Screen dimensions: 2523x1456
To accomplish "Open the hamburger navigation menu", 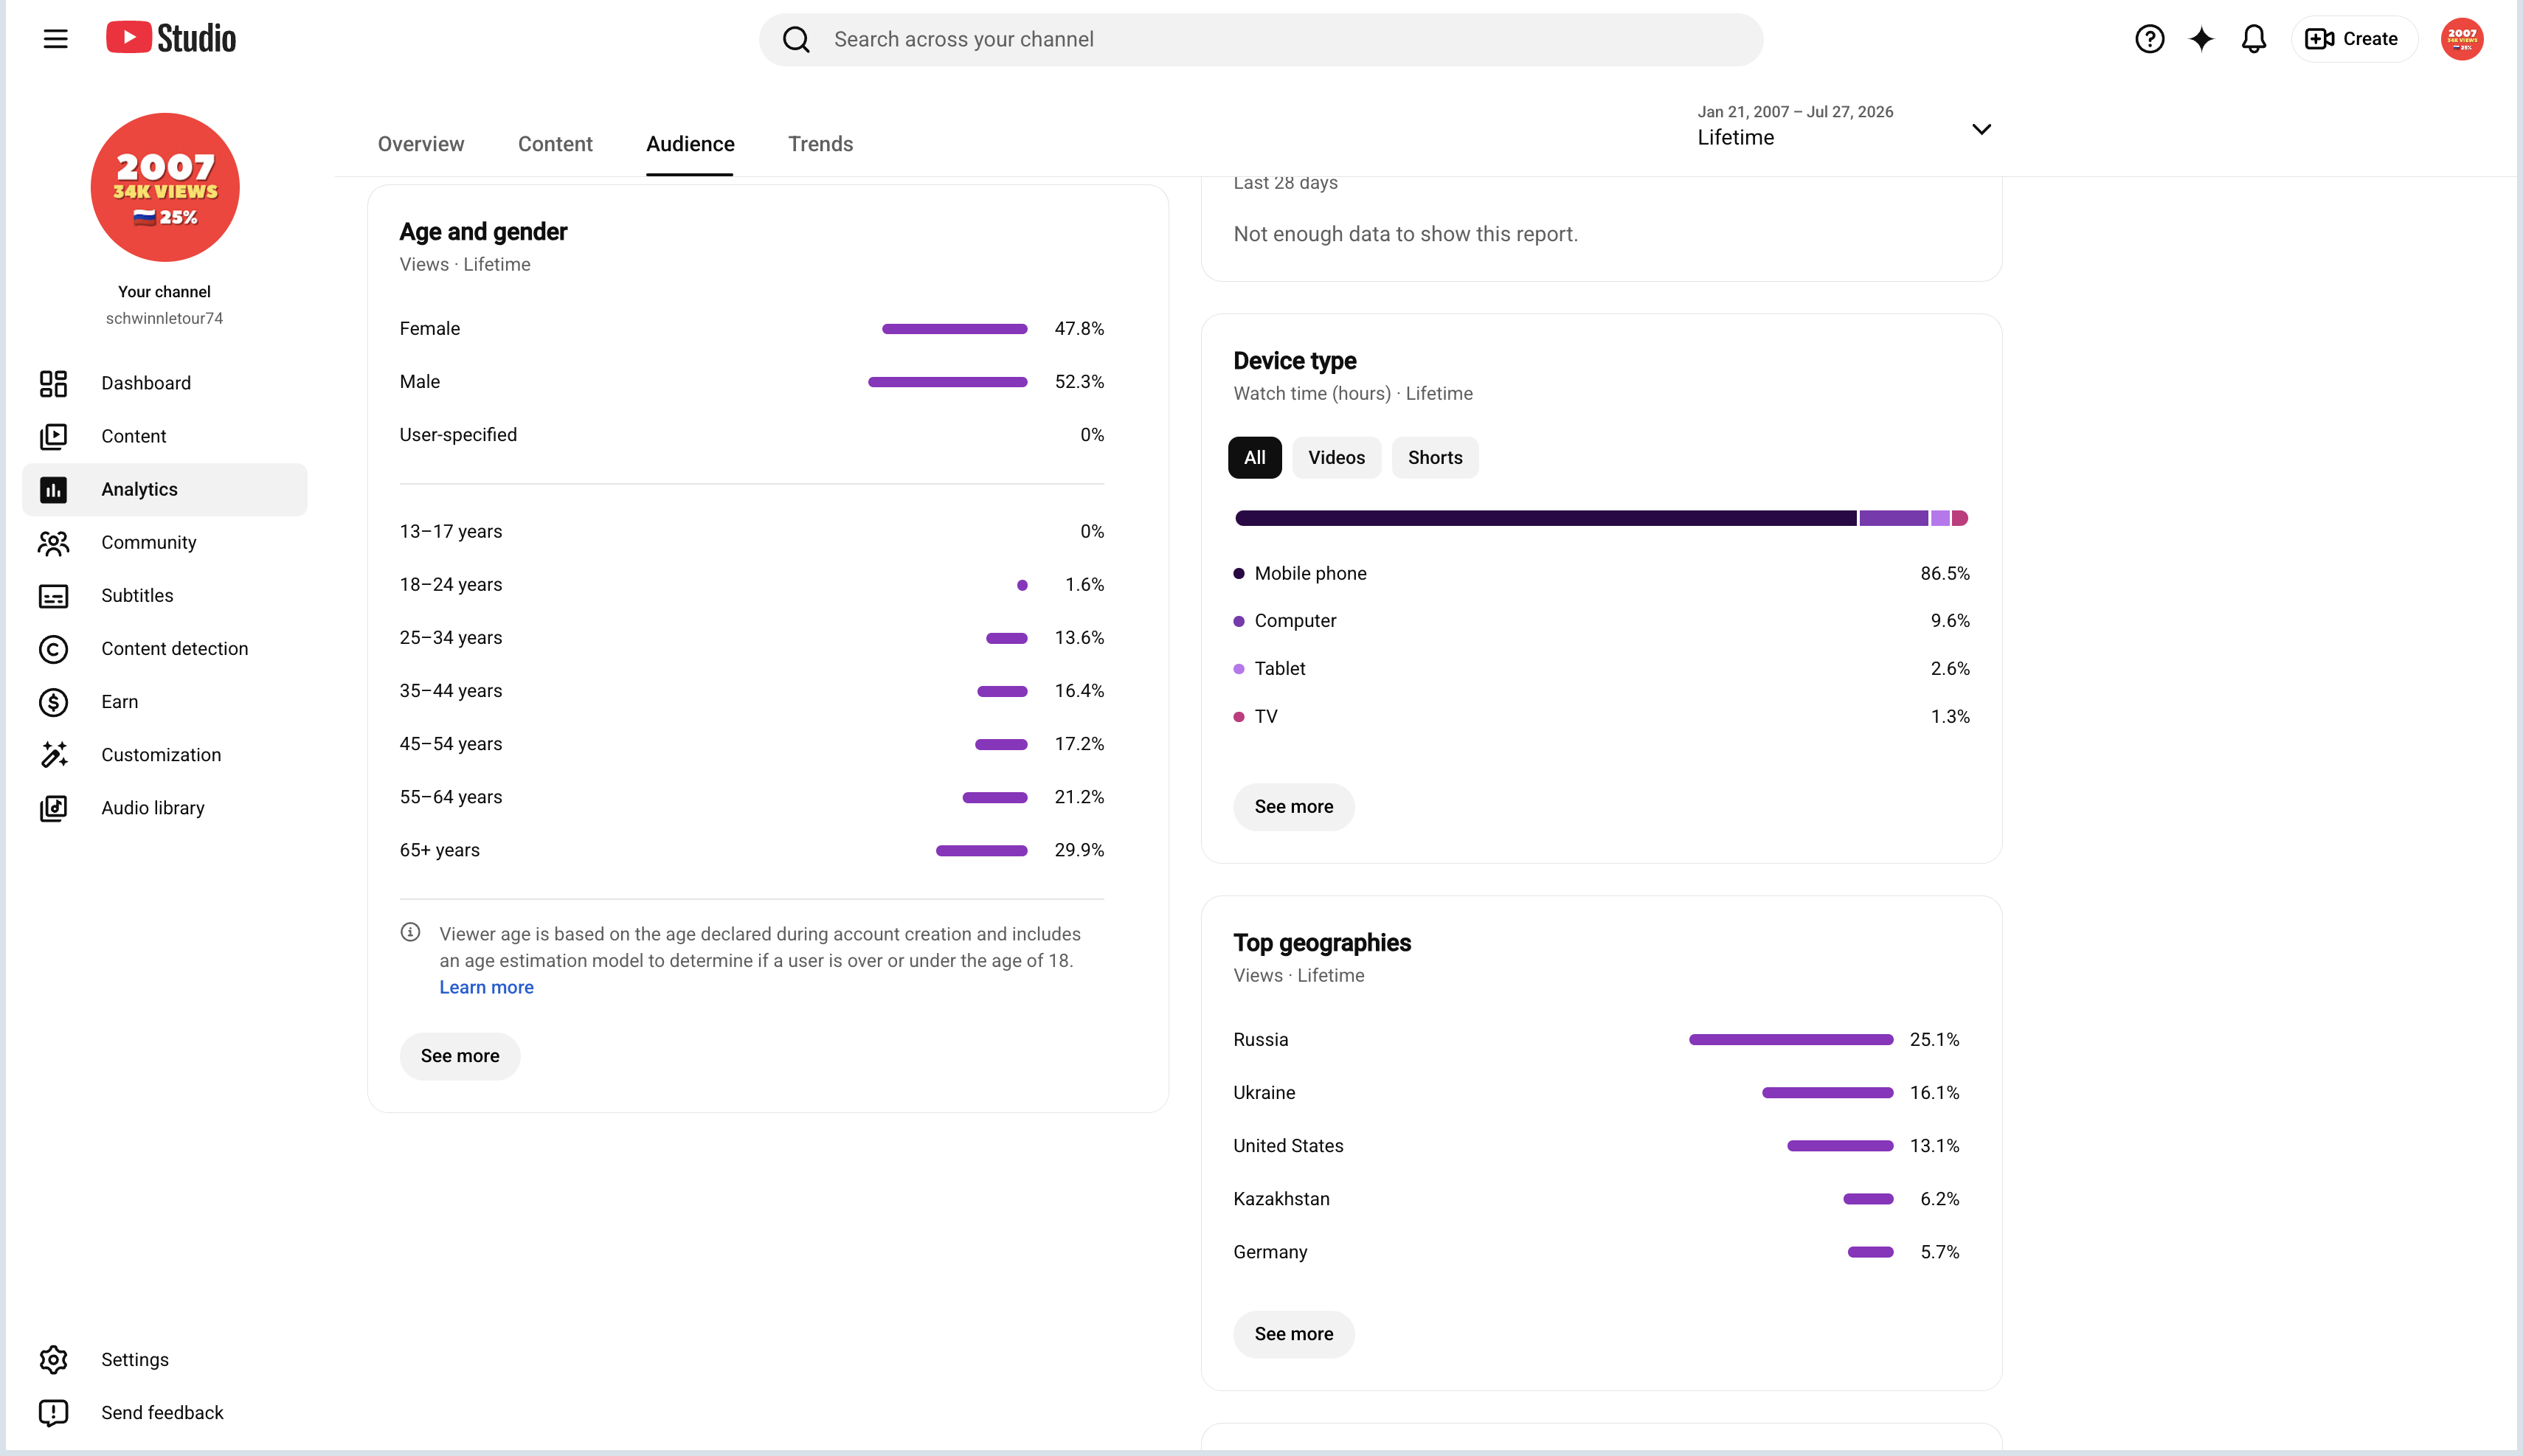I will [x=55, y=39].
